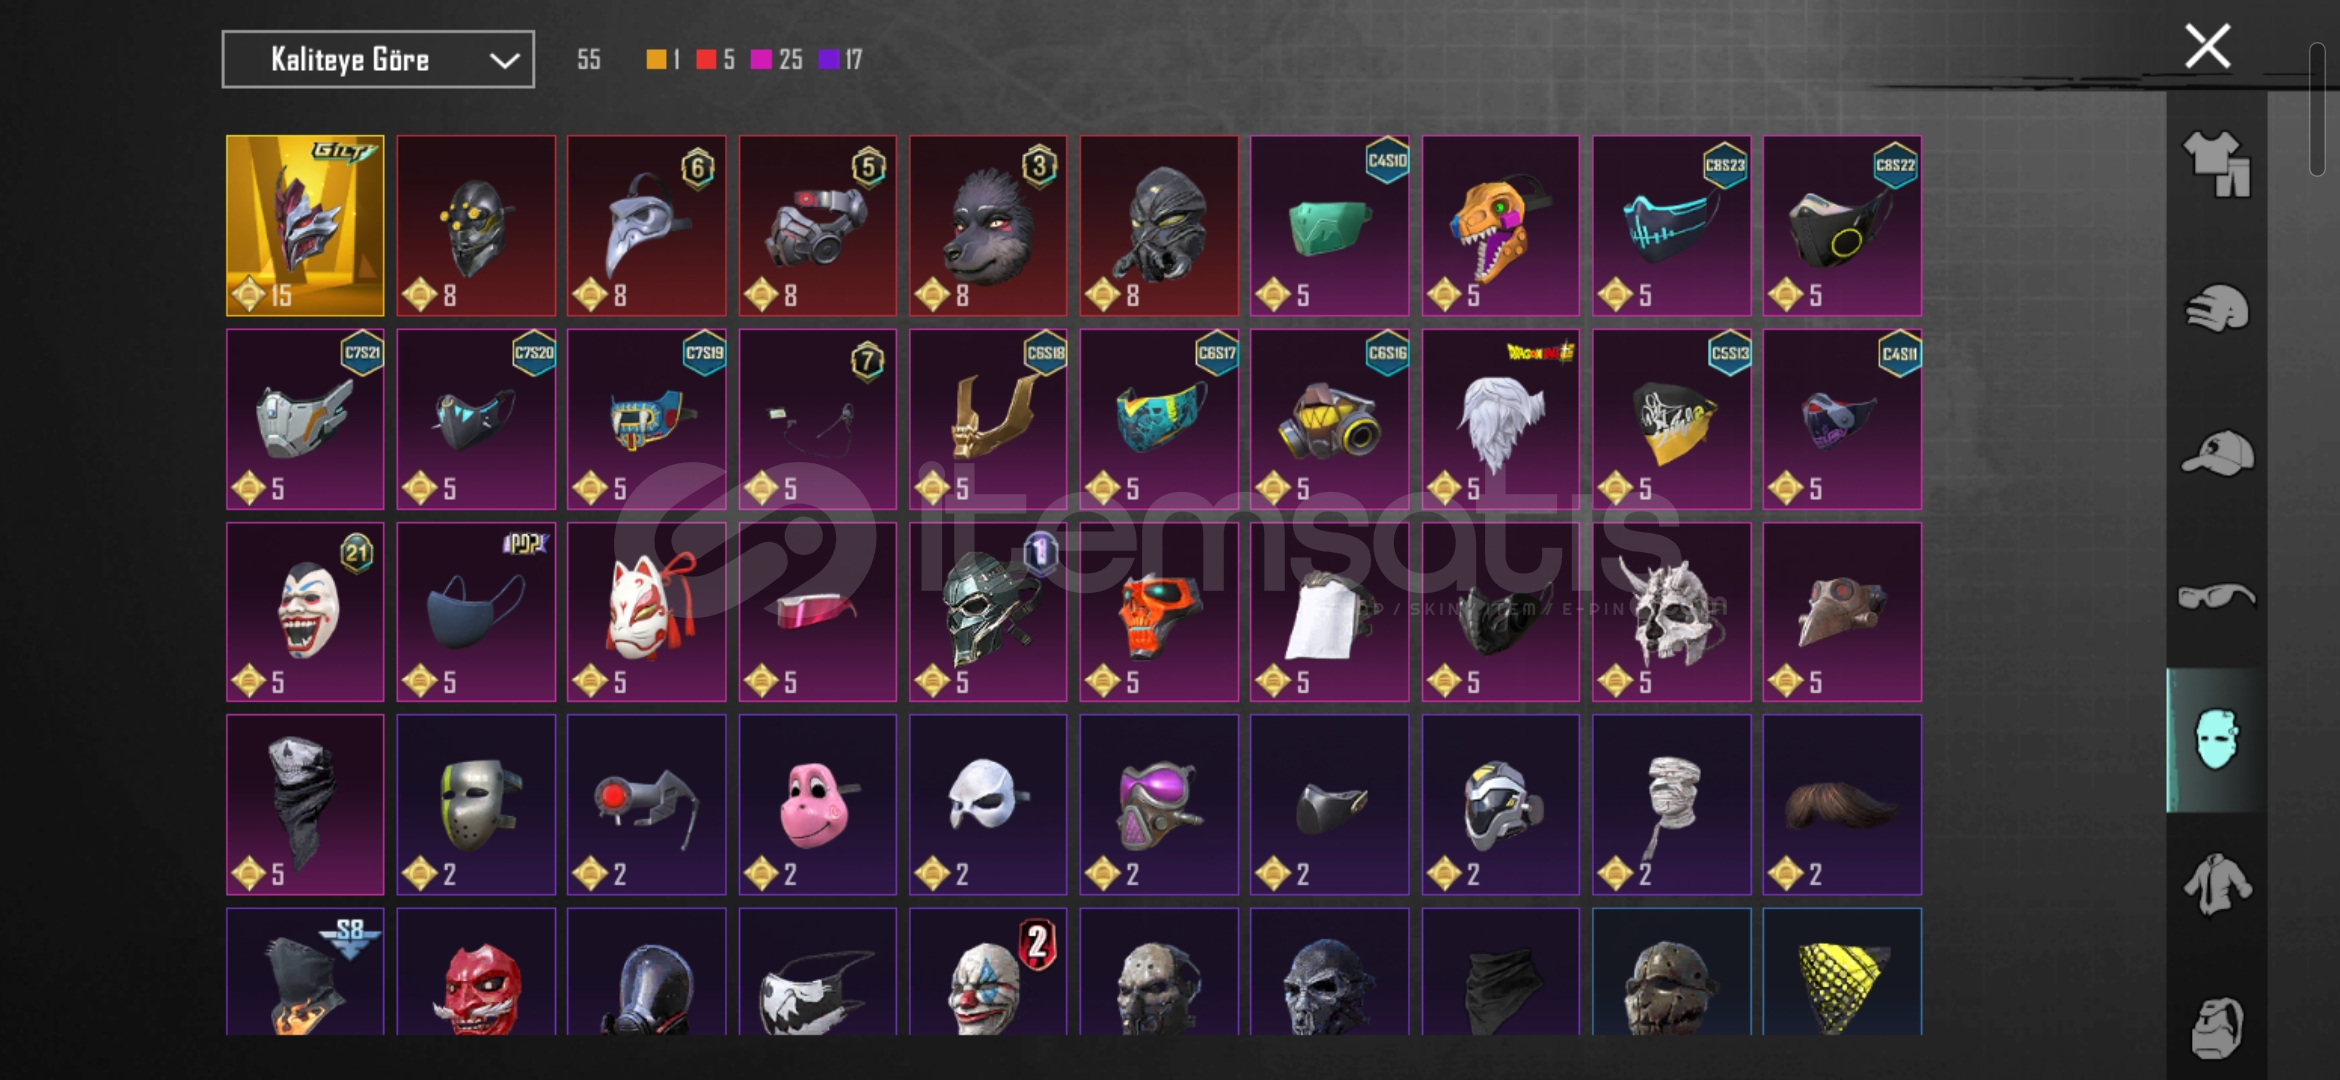The width and height of the screenshot is (2340, 1080).
Task: Pick the pink monkey face mask
Action: tap(818, 805)
